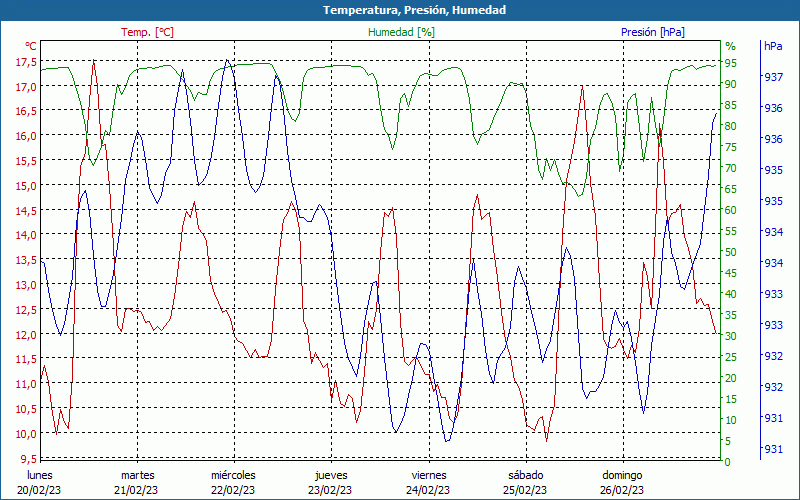Click the "16,5" temperature axis value

click(26, 111)
